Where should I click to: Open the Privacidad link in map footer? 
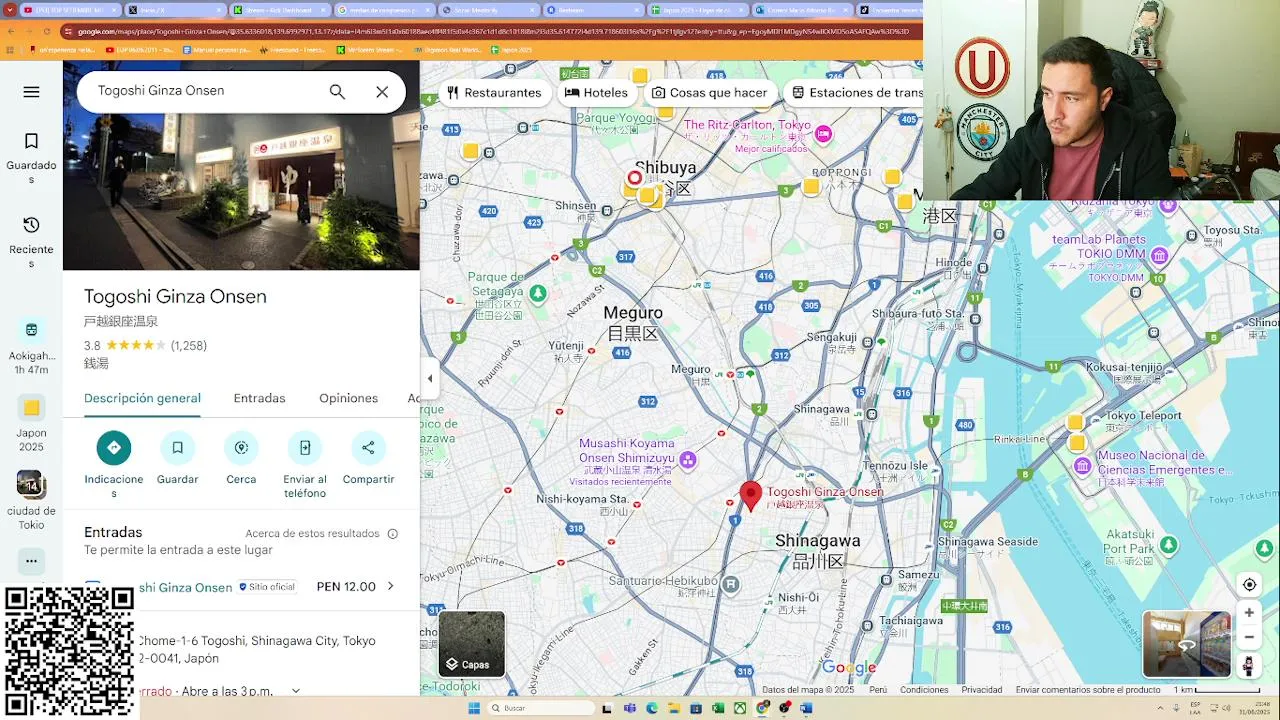click(x=982, y=690)
